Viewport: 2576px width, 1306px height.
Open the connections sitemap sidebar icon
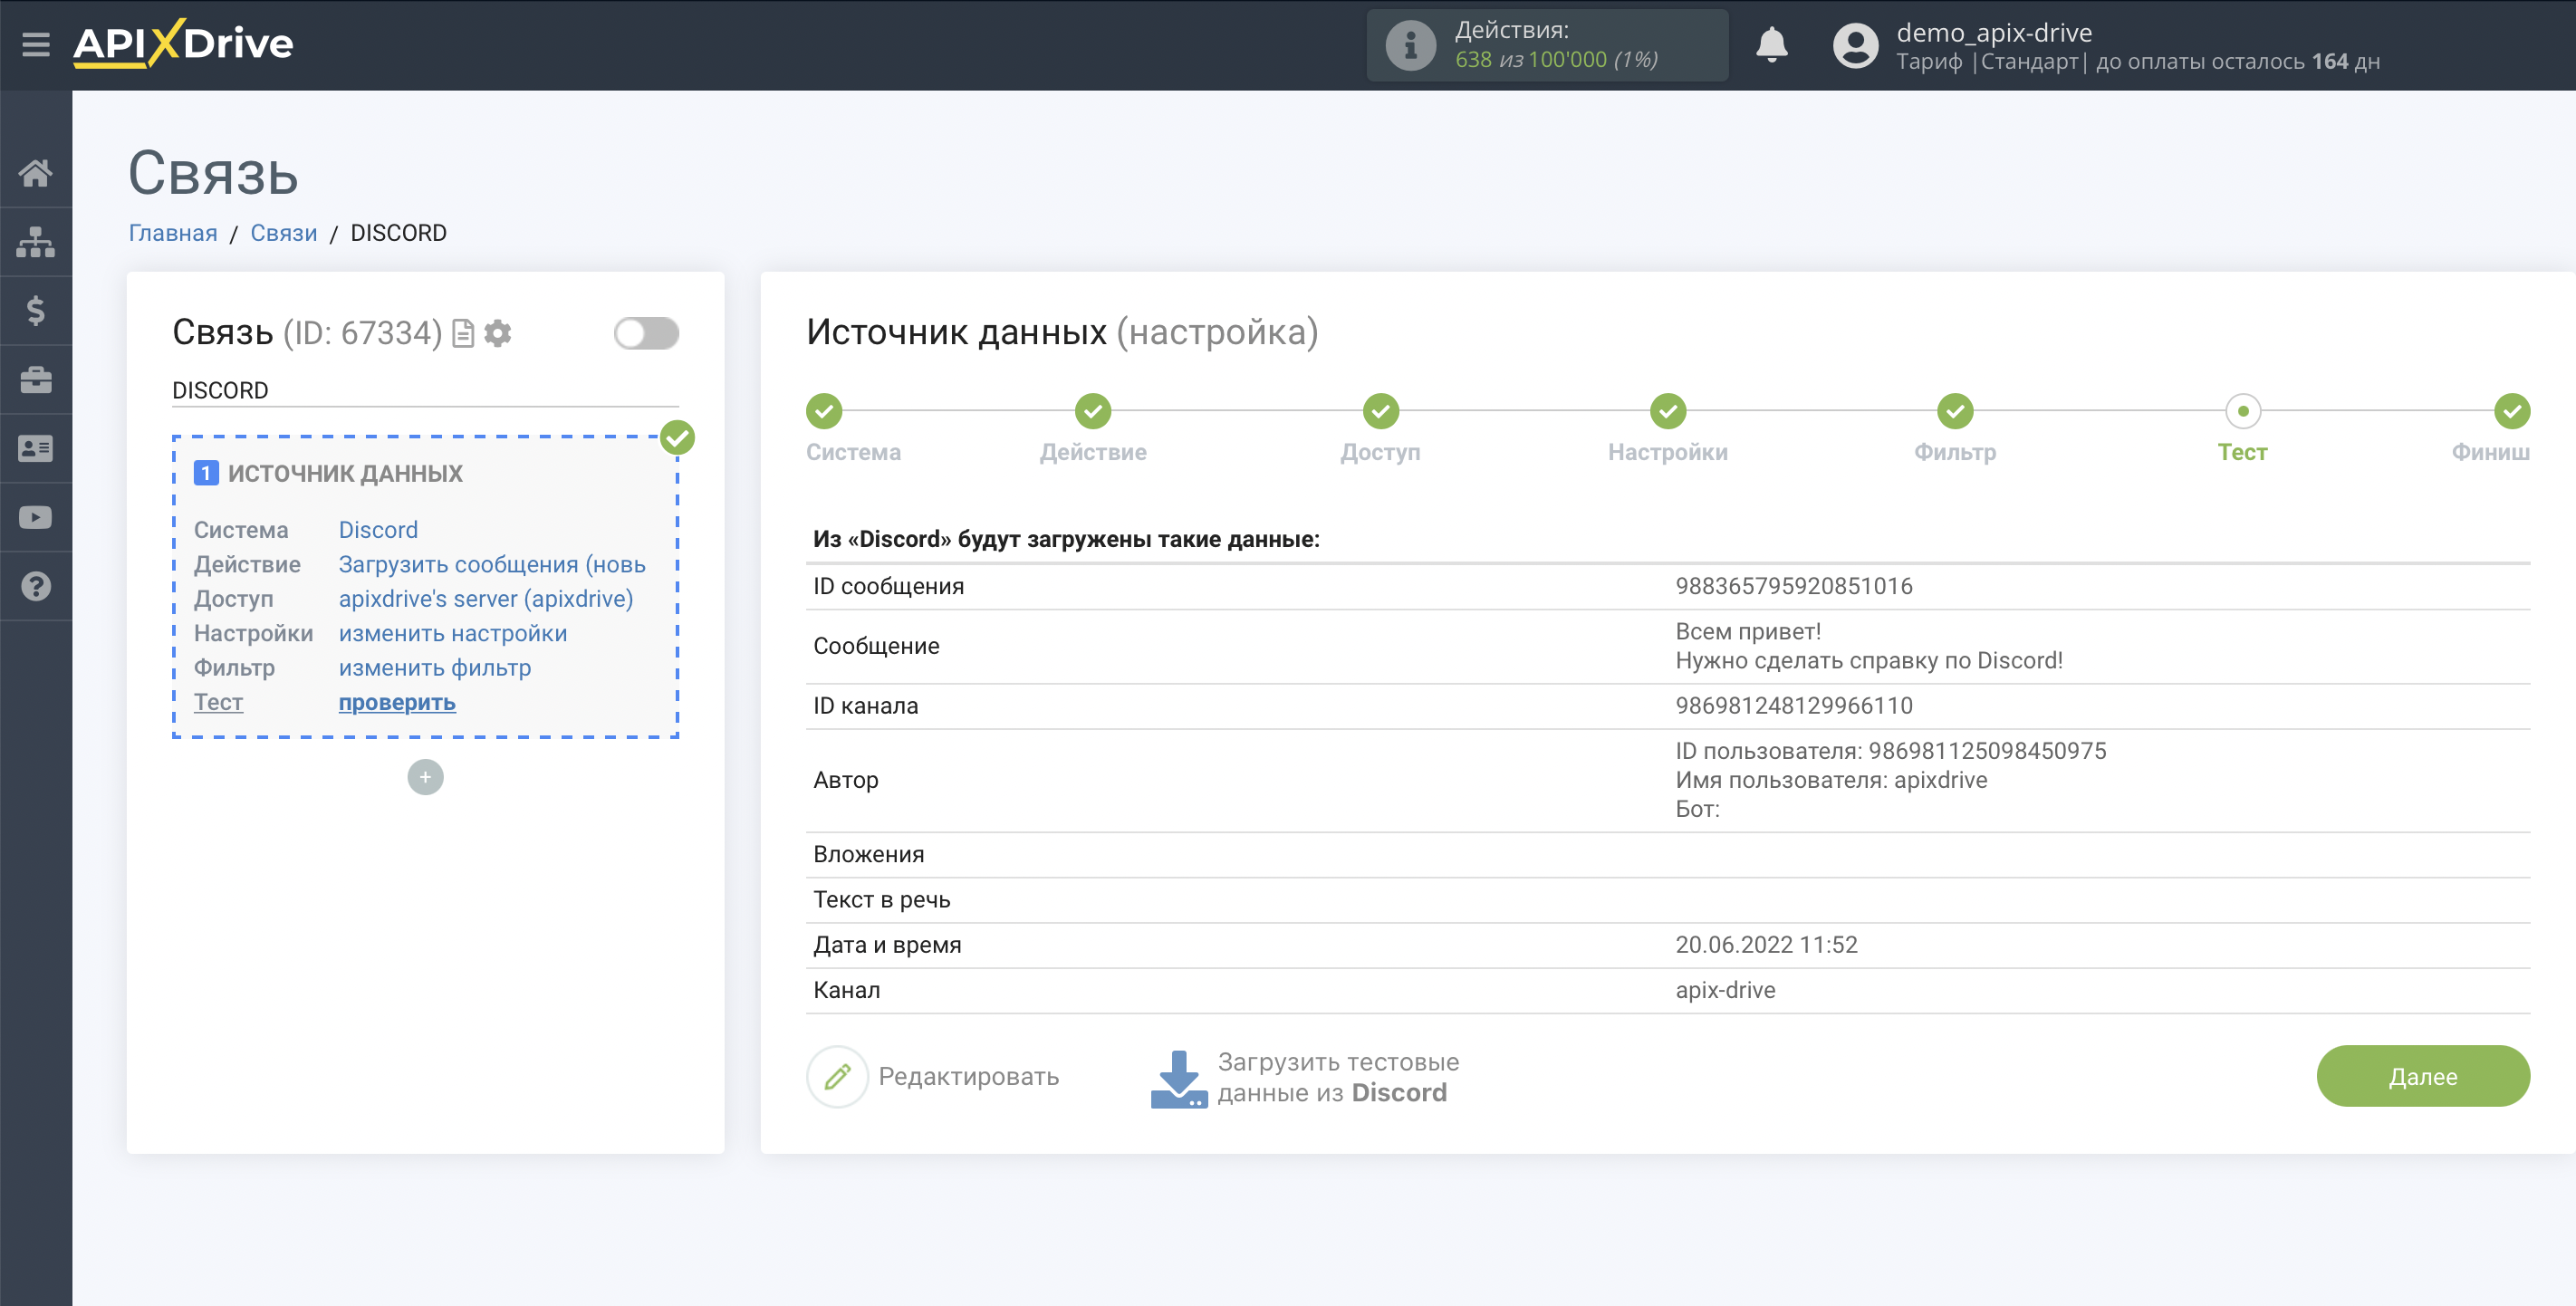click(x=36, y=242)
